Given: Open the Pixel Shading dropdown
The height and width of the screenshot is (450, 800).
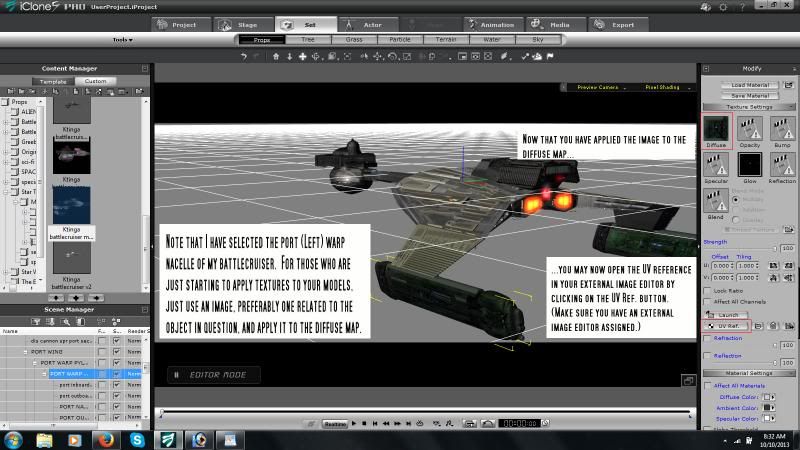Looking at the screenshot, I should pos(666,87).
